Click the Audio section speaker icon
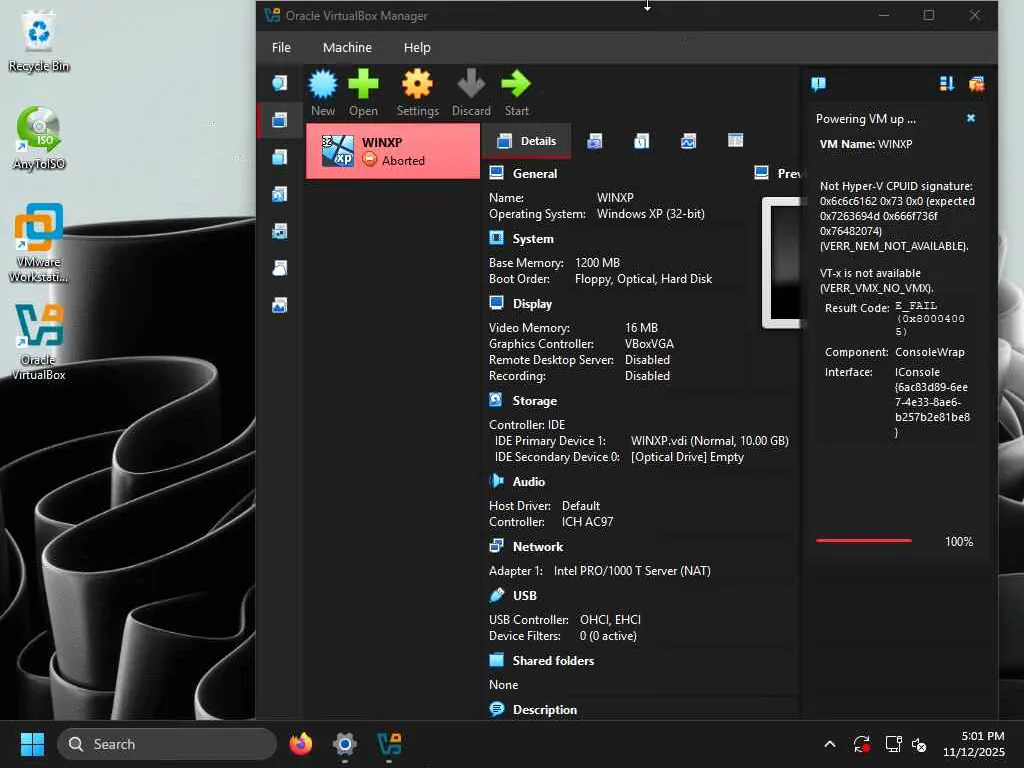This screenshot has width=1024, height=768. coord(496,481)
